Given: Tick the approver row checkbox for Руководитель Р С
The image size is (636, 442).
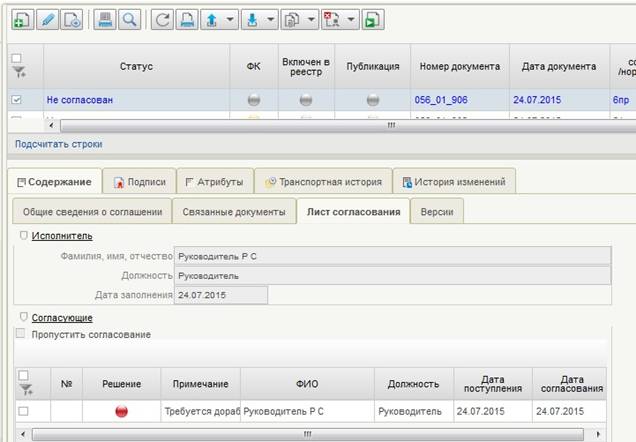Looking at the screenshot, I should 23,411.
